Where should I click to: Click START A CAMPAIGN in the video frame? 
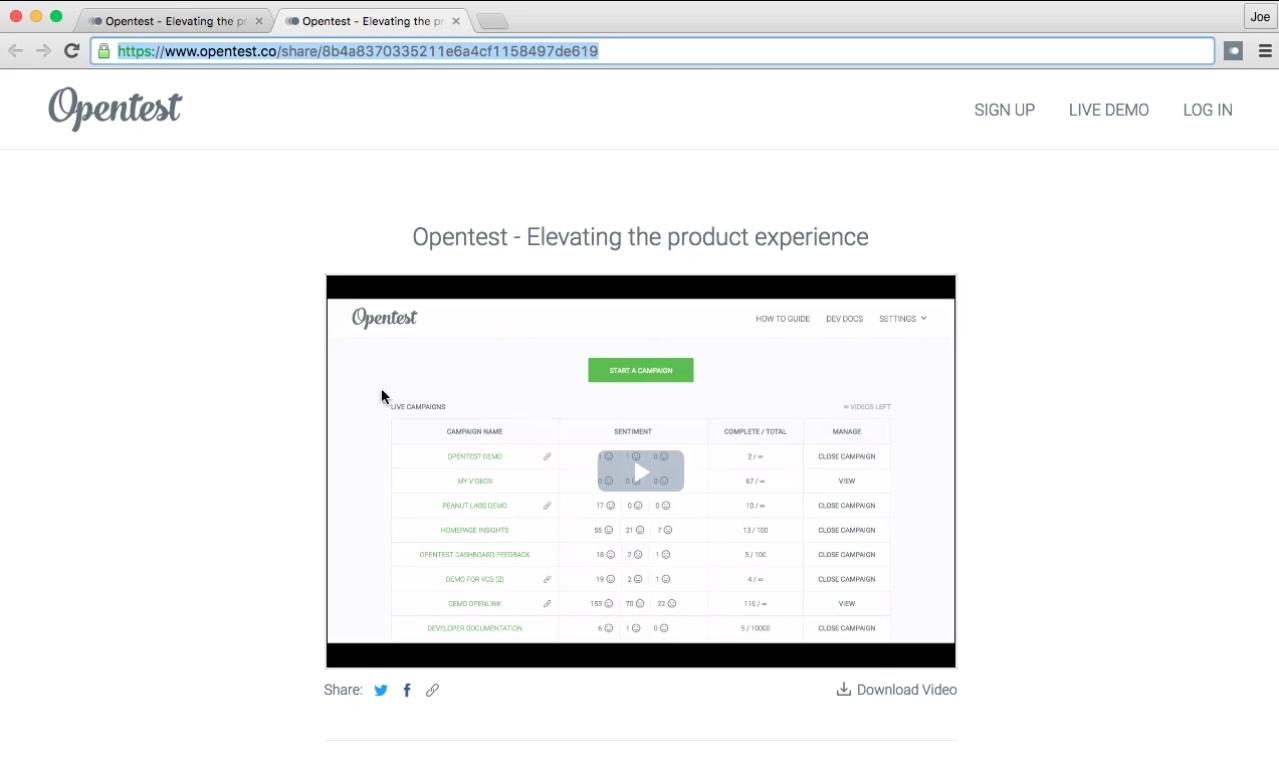coord(641,370)
